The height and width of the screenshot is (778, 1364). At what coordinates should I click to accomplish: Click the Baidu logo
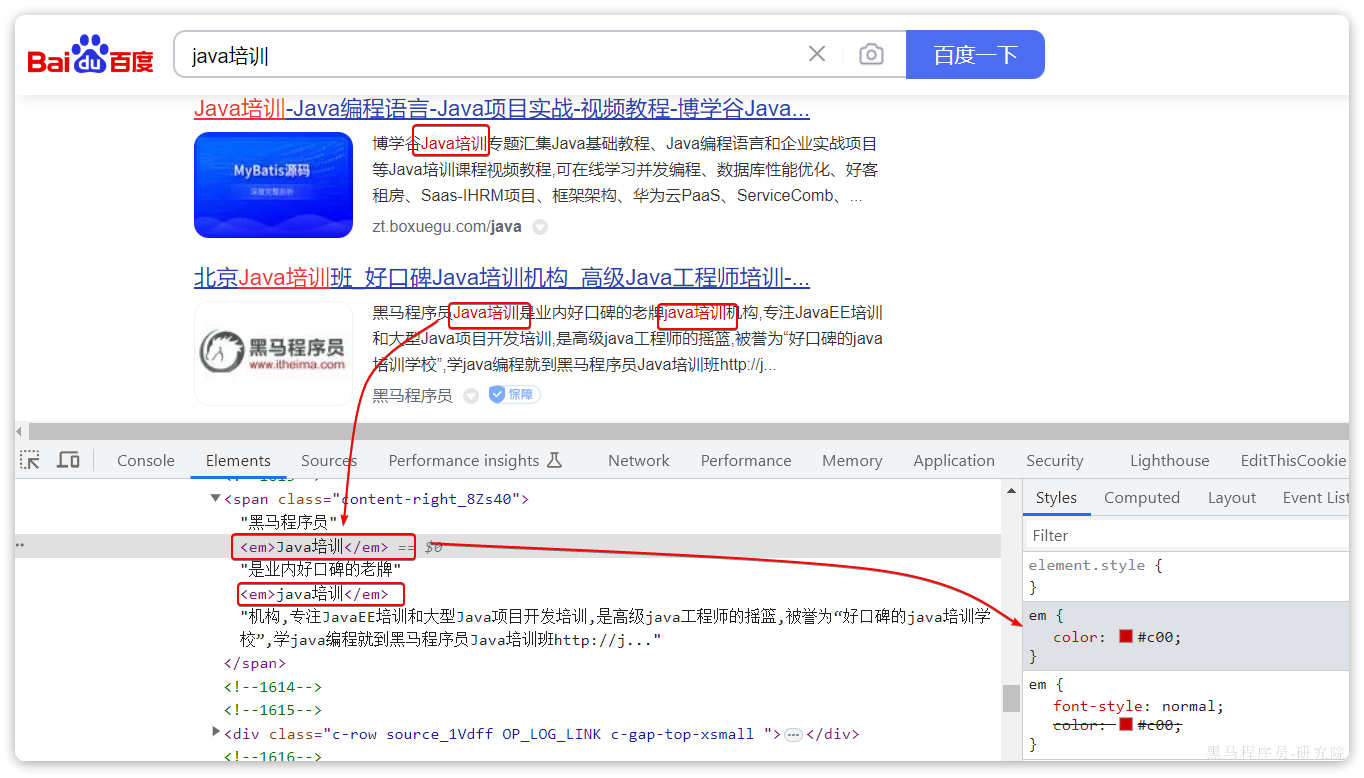[x=90, y=55]
